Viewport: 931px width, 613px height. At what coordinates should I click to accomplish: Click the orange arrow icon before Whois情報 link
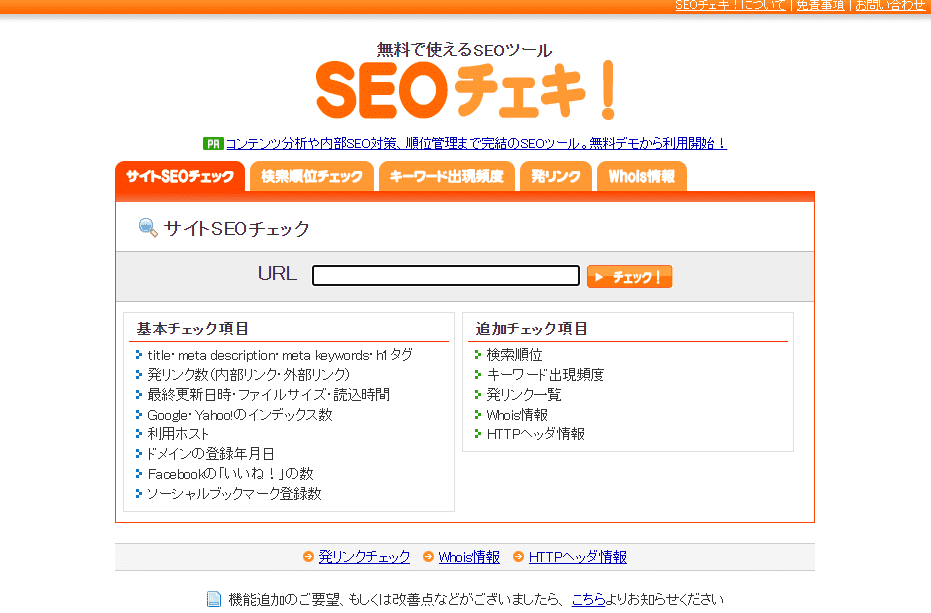pos(428,557)
